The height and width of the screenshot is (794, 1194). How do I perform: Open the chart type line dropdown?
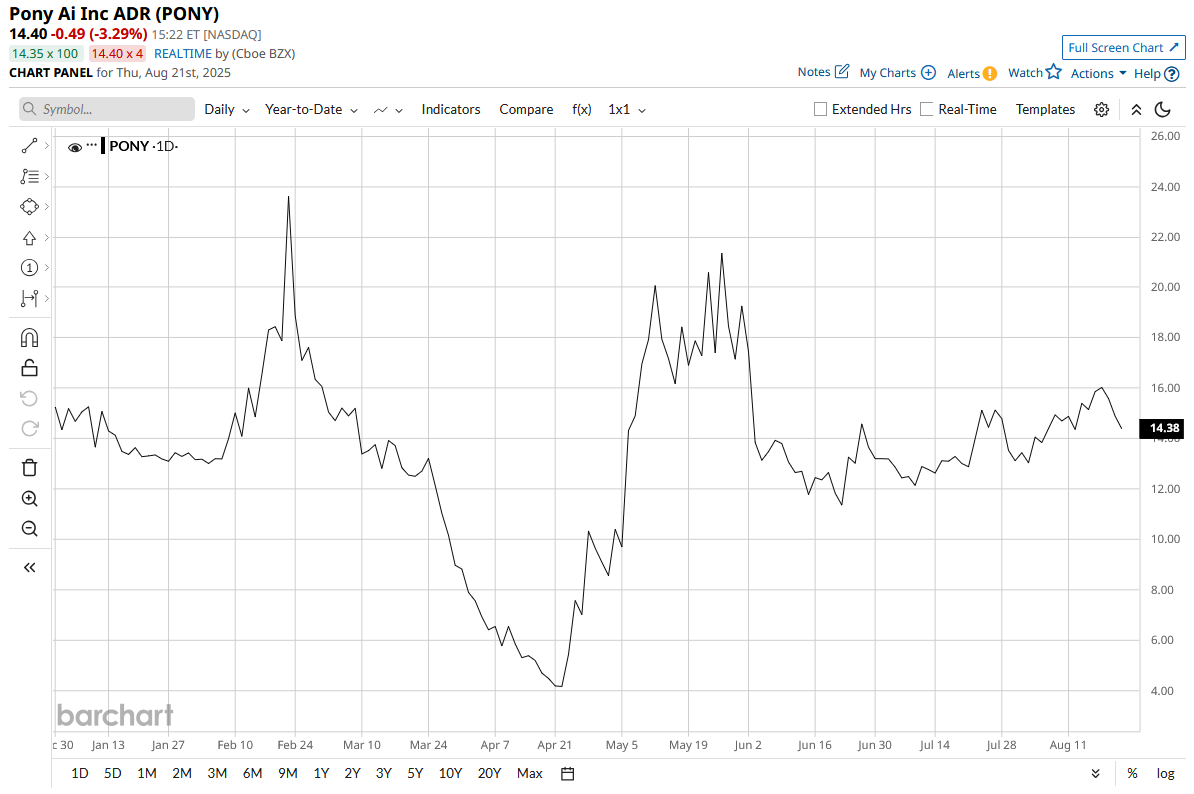coord(388,110)
